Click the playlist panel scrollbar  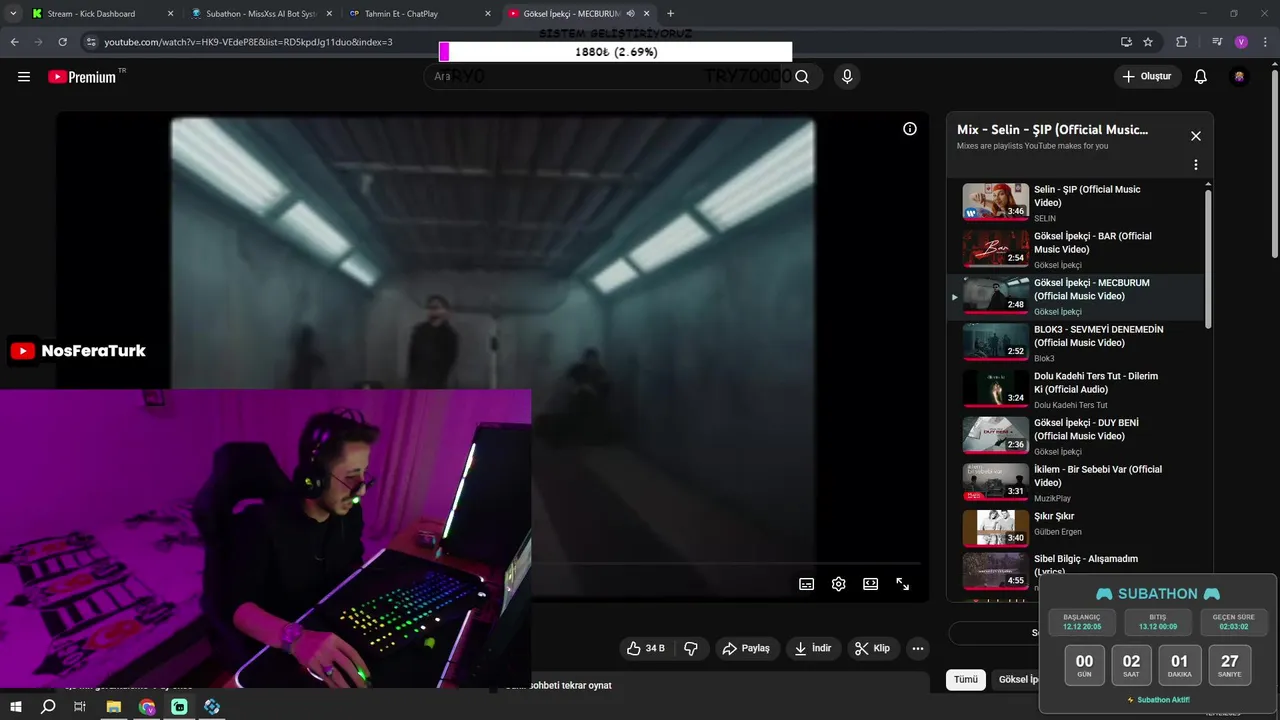pyautogui.click(x=1208, y=260)
